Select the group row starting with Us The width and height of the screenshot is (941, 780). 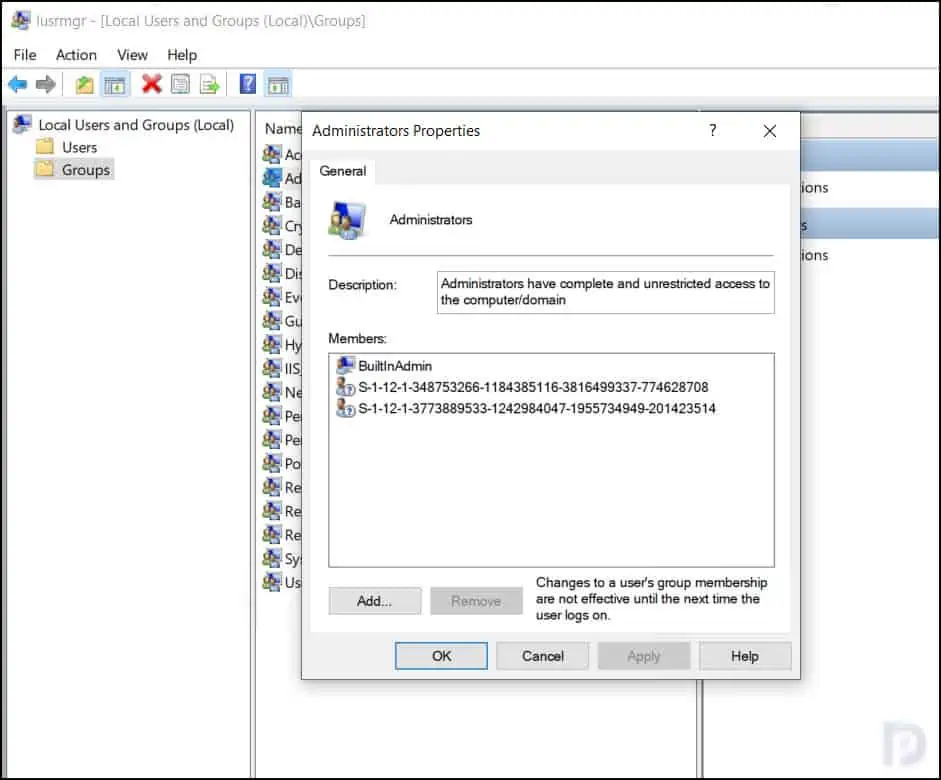pos(282,582)
